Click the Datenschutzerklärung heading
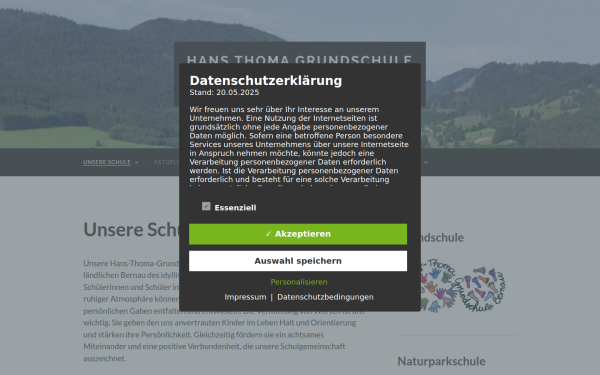 click(x=266, y=81)
